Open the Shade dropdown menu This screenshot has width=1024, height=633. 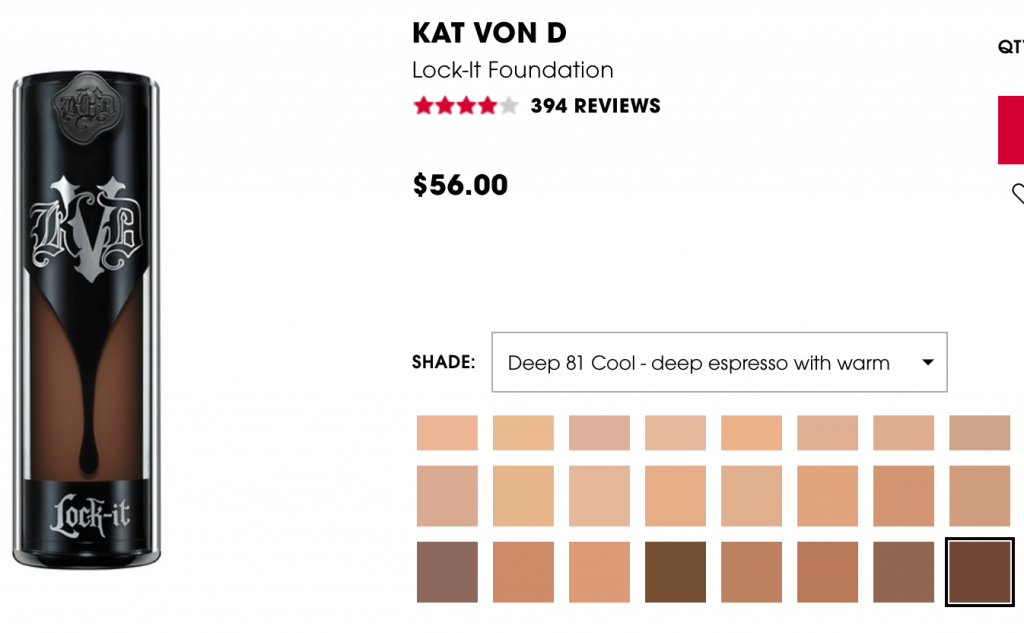[x=719, y=362]
